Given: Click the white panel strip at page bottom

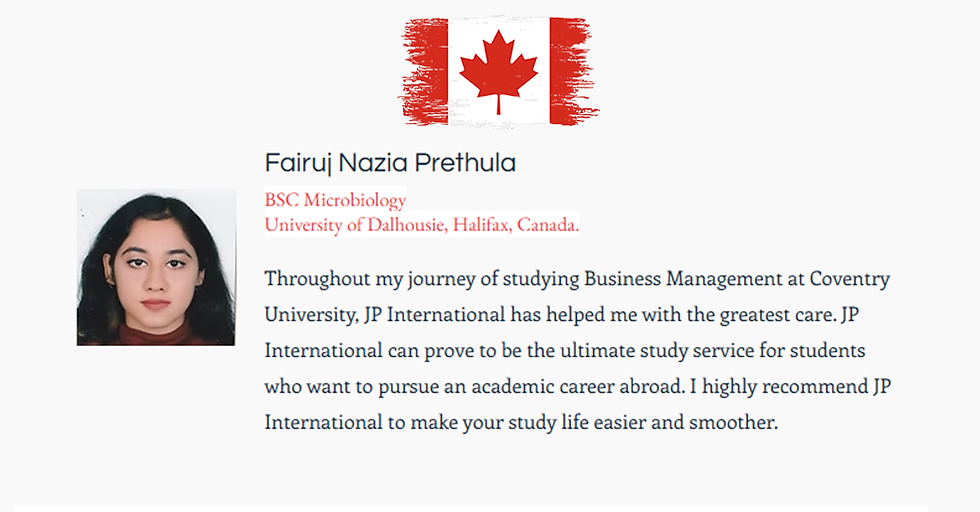Looking at the screenshot, I should 470,509.
